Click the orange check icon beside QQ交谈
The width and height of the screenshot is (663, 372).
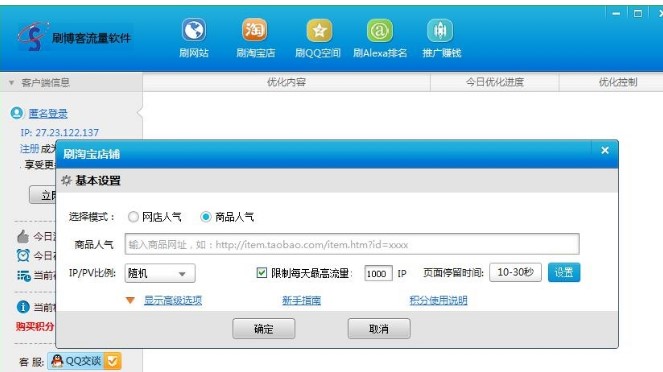[x=113, y=361]
